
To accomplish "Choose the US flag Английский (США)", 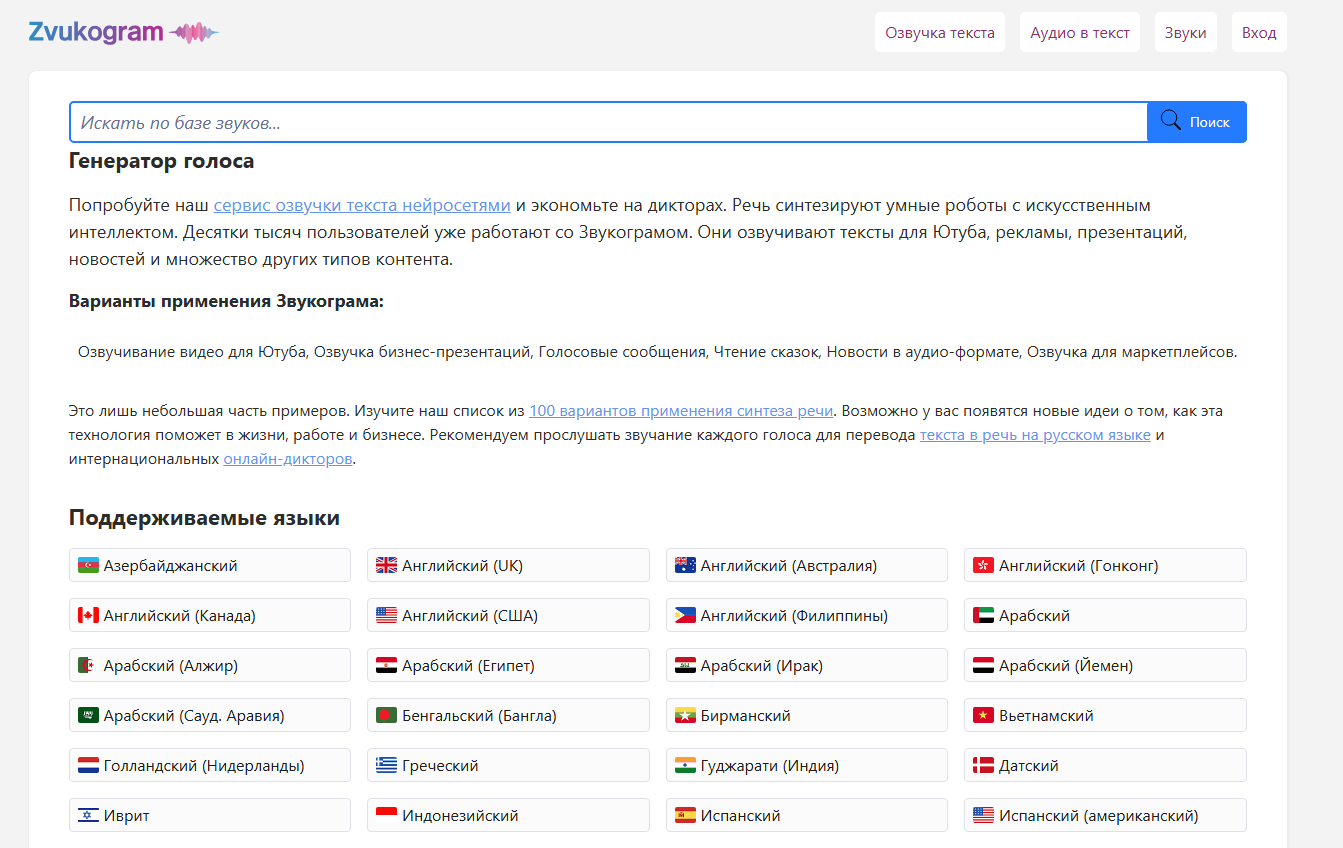I will (507, 615).
